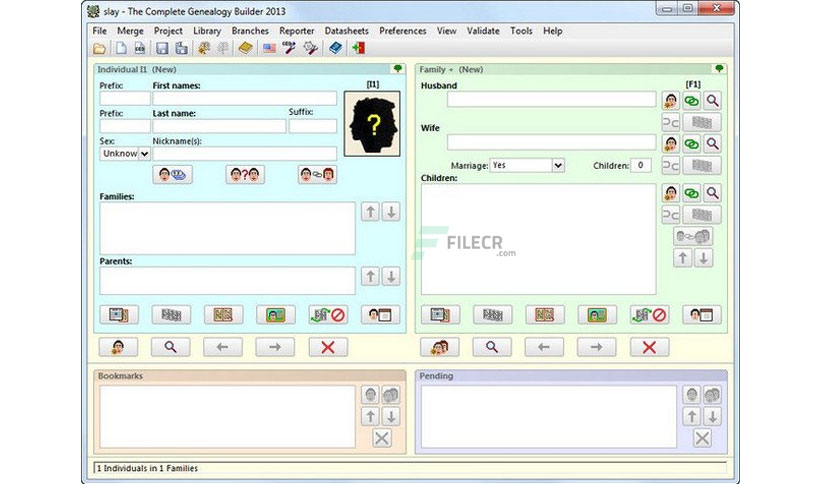This screenshot has width=836, height=484.
Task: Open the Datasheets menu
Action: pyautogui.click(x=347, y=31)
